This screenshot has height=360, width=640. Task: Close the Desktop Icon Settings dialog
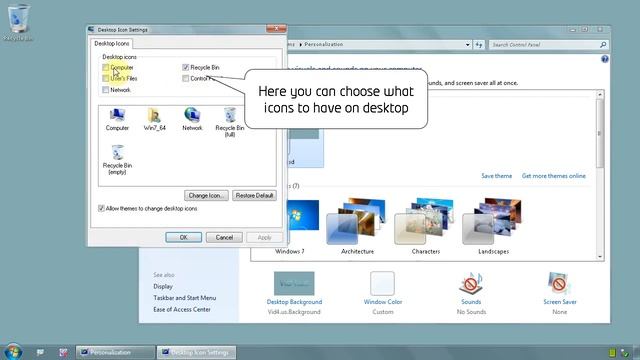pyautogui.click(x=276, y=29)
